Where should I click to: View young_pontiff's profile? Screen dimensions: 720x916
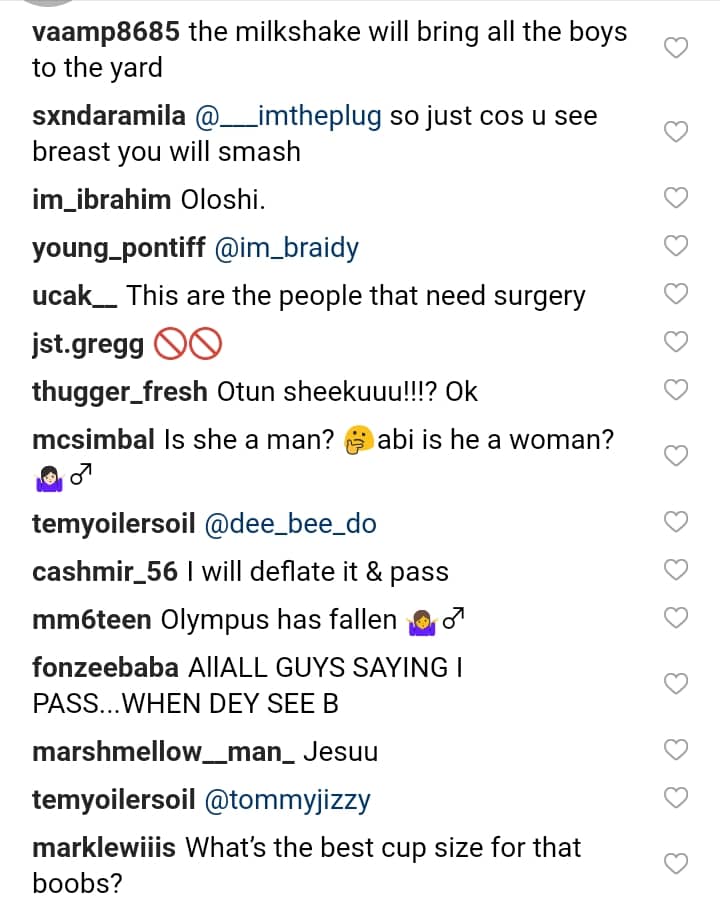point(119,248)
